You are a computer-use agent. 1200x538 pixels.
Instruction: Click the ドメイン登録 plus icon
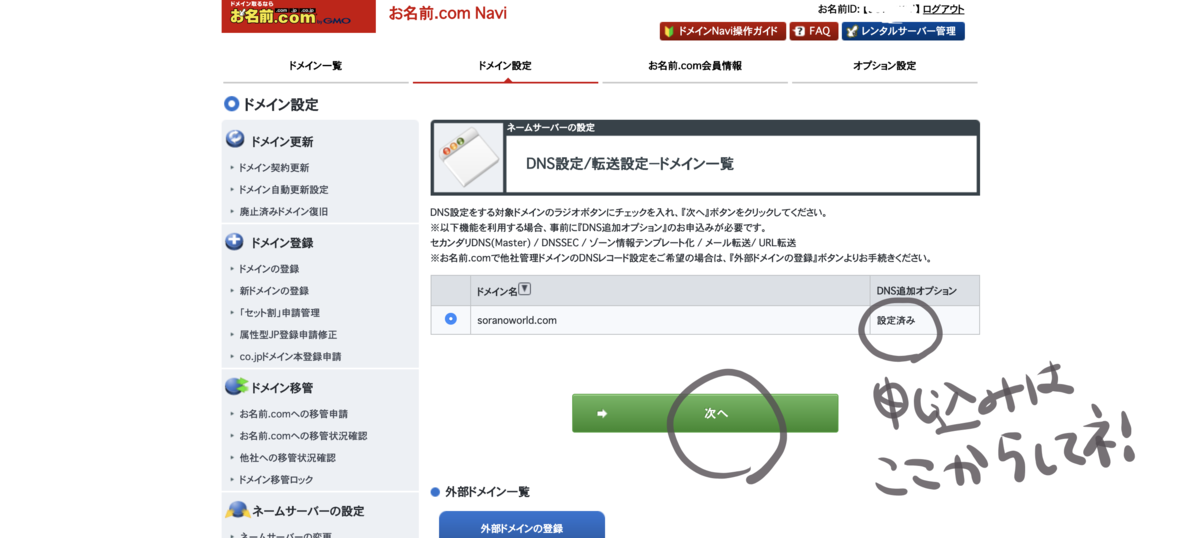235,241
